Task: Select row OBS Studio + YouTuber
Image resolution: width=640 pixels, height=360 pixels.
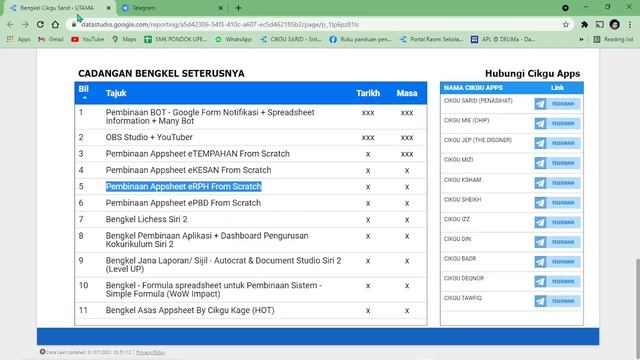Action: (x=251, y=138)
